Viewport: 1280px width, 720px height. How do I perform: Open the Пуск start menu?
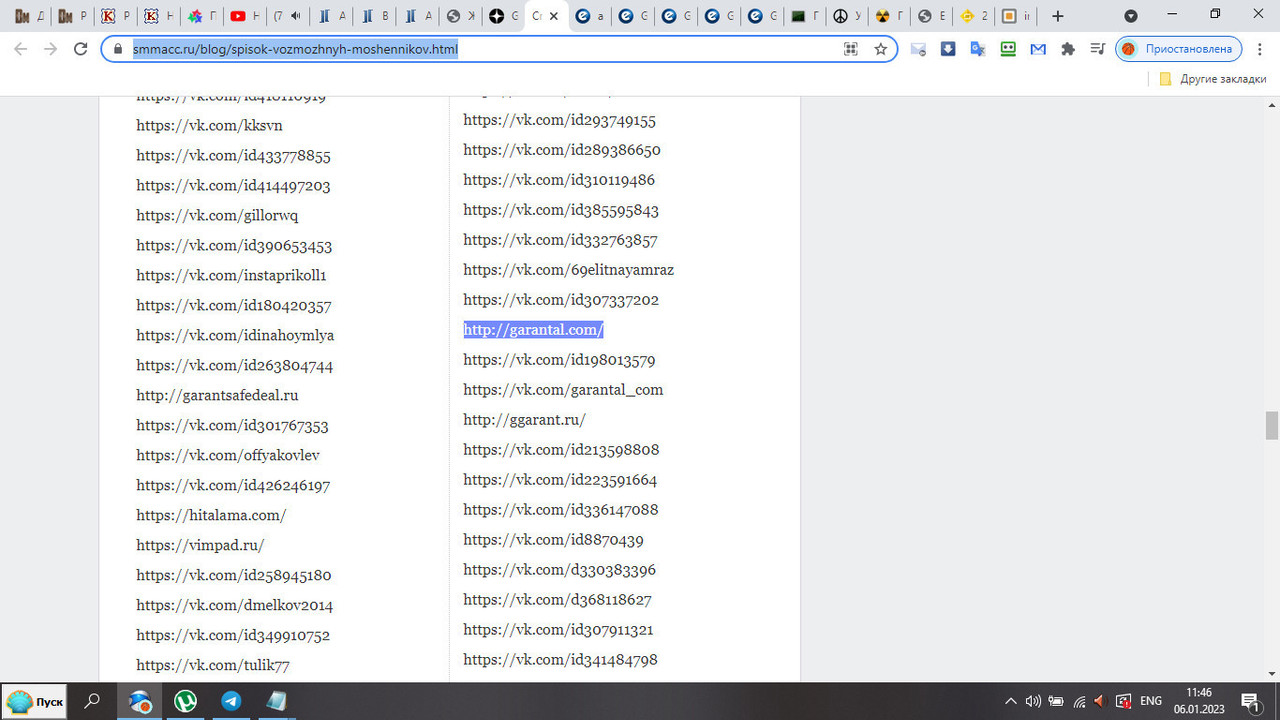[x=35, y=702]
